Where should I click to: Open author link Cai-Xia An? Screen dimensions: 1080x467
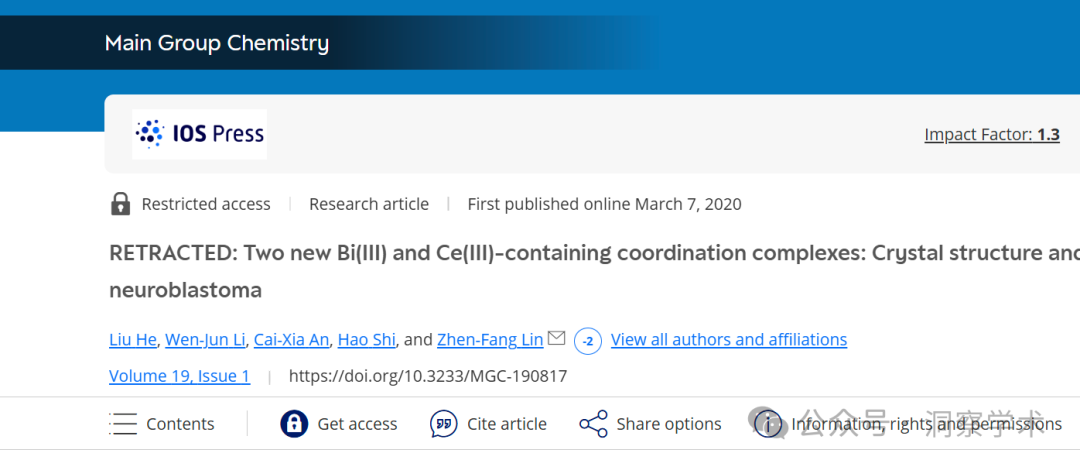coord(292,340)
